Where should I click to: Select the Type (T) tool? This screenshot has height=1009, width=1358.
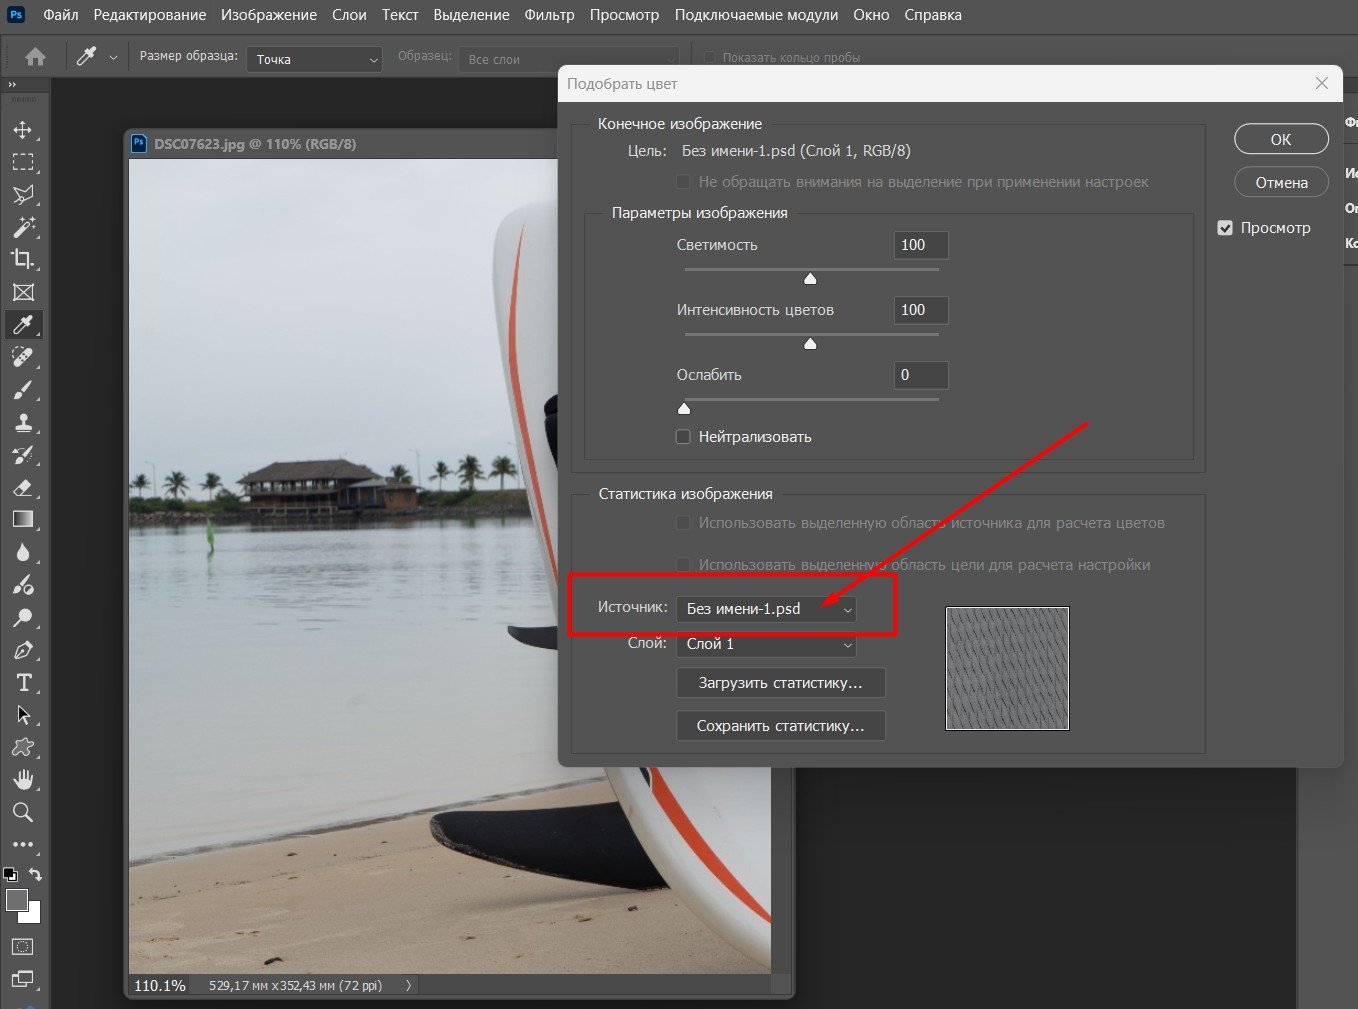pos(23,683)
